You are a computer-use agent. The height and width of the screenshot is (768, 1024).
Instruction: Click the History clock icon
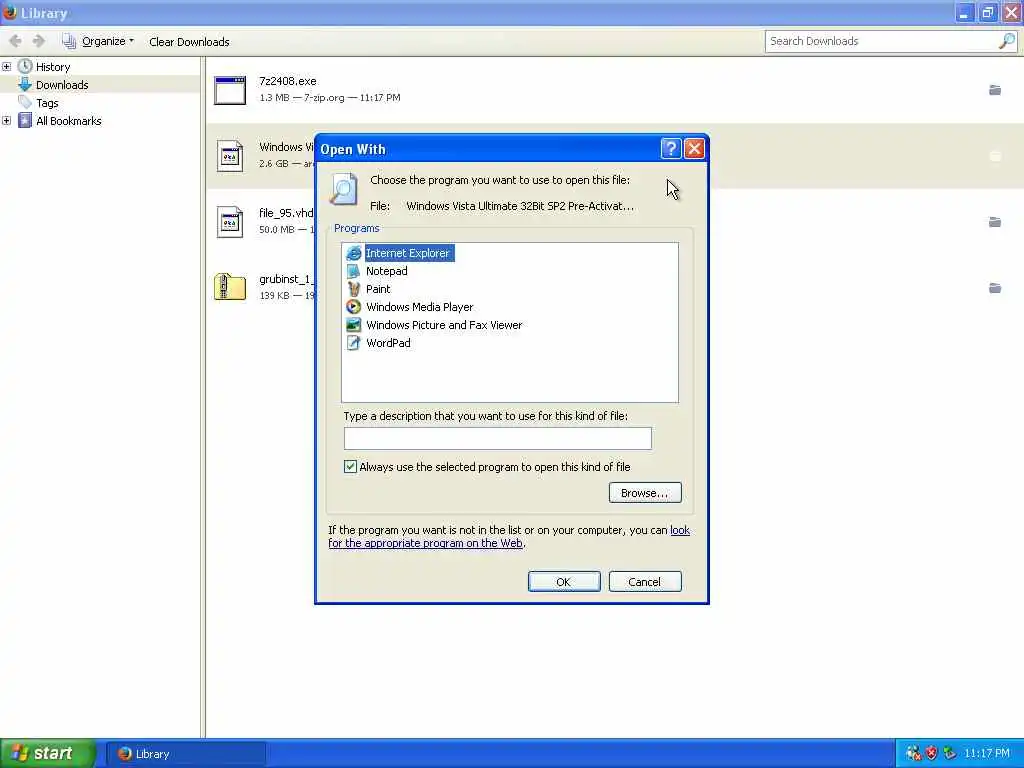tap(25, 66)
